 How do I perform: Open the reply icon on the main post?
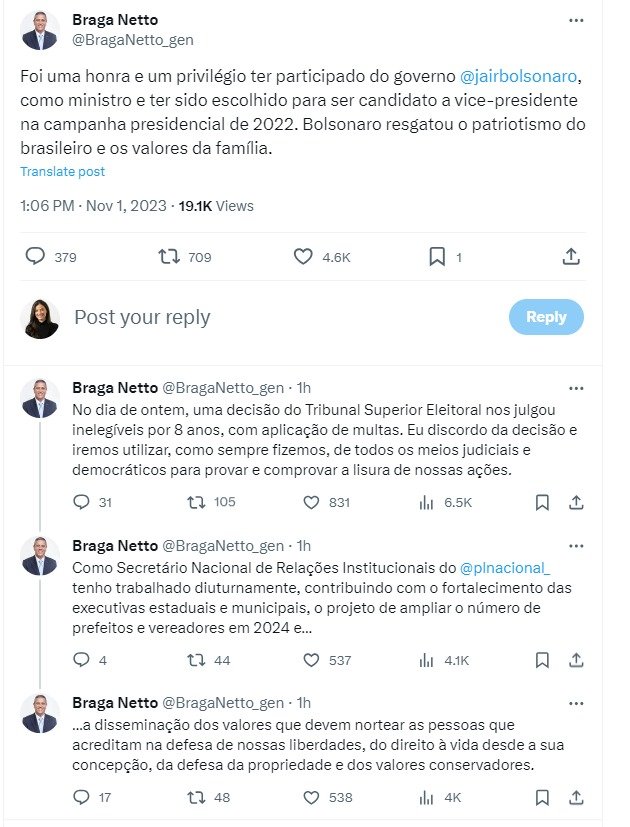coord(33,257)
